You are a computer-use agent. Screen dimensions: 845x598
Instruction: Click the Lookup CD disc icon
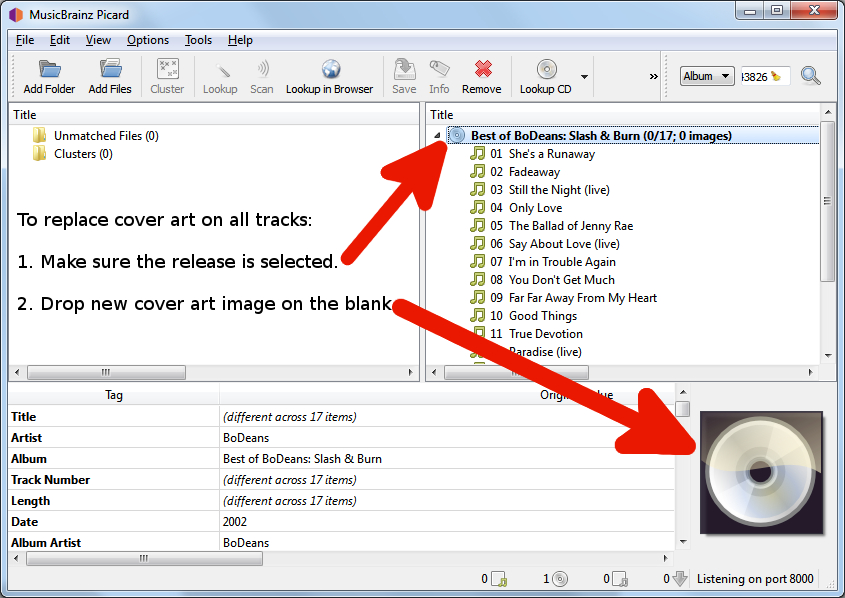(546, 69)
